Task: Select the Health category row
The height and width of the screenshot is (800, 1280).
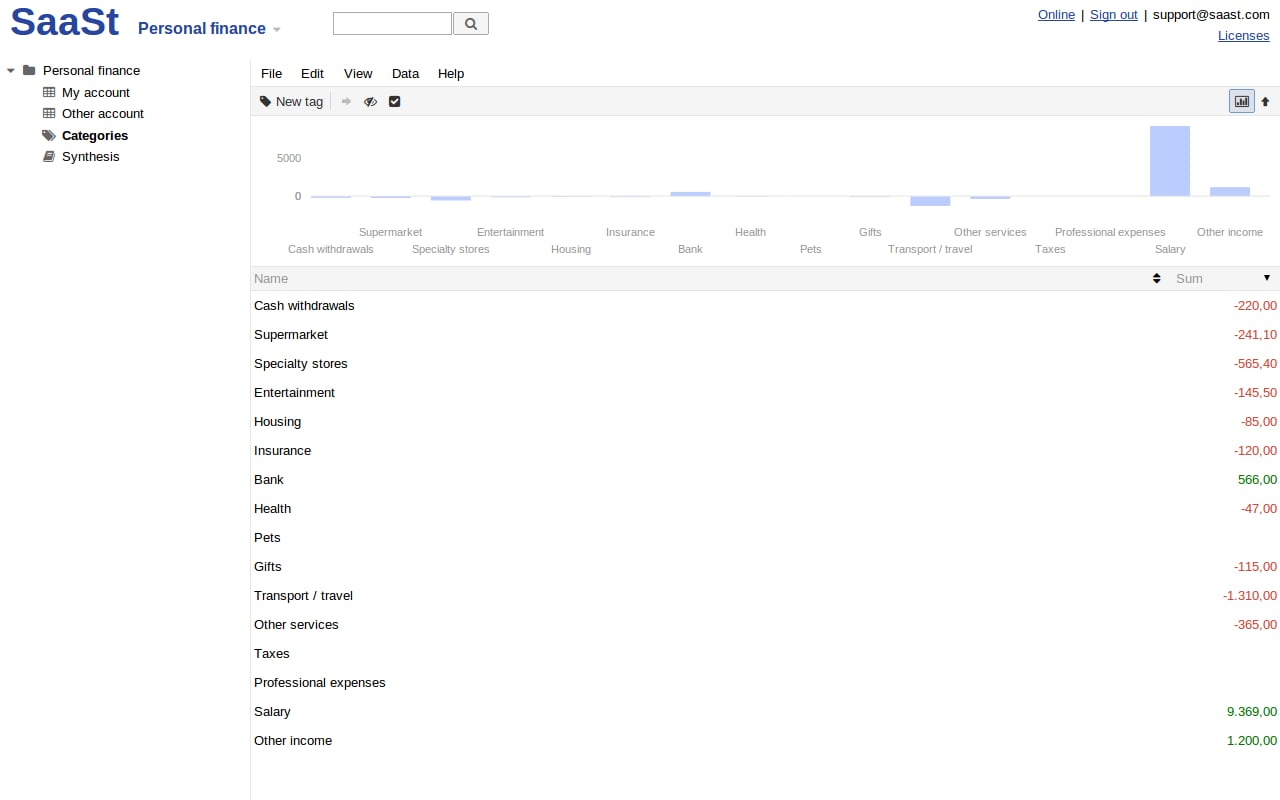Action: (765, 509)
